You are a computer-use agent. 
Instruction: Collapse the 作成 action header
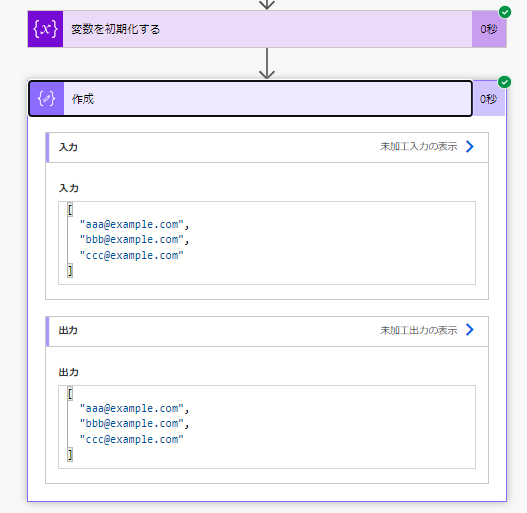click(250, 99)
